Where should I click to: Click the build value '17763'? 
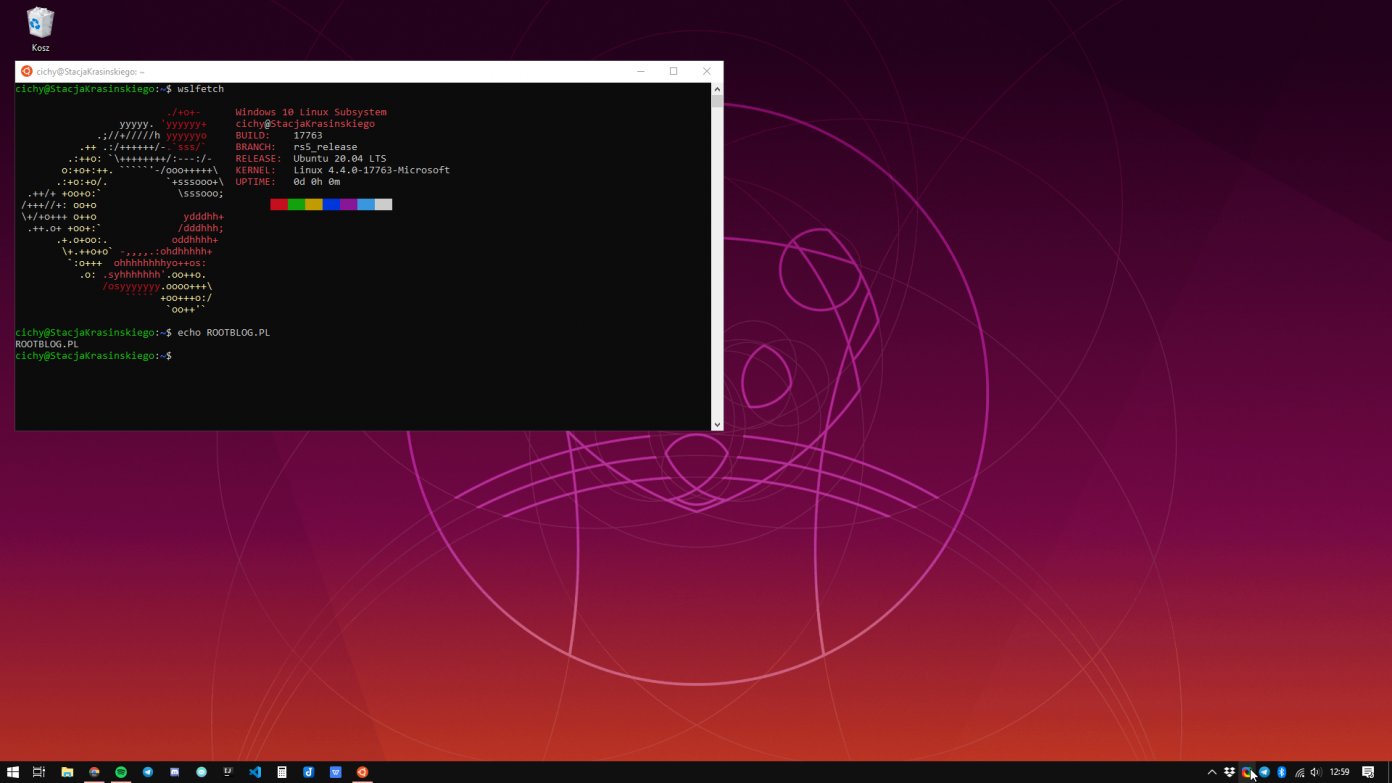308,135
